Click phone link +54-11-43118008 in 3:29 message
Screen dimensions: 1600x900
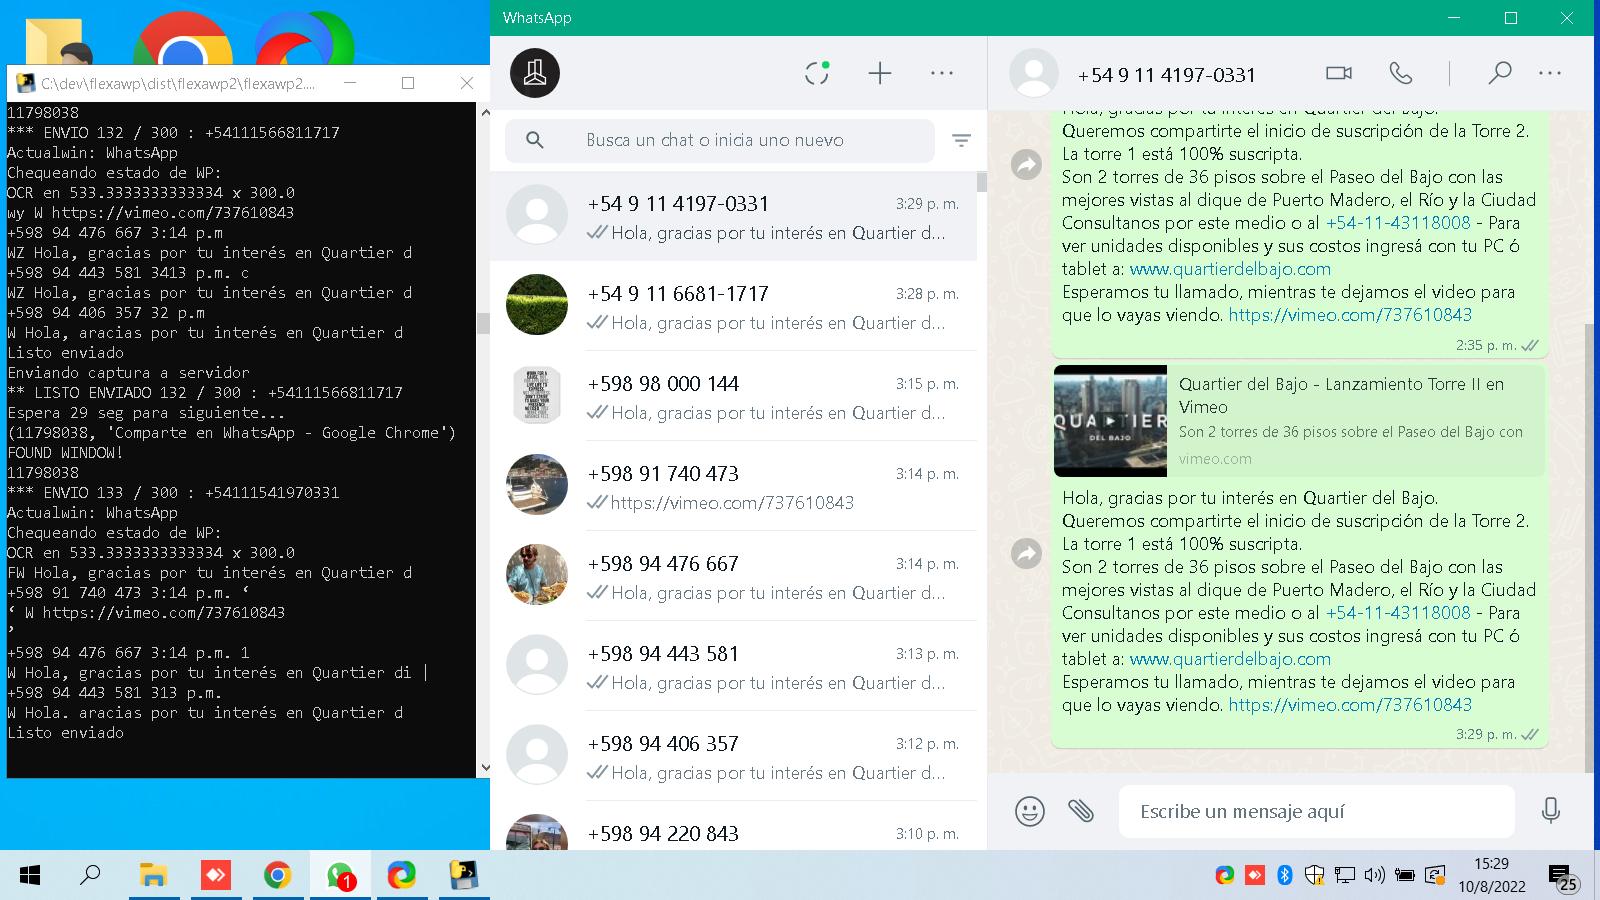(x=1398, y=612)
